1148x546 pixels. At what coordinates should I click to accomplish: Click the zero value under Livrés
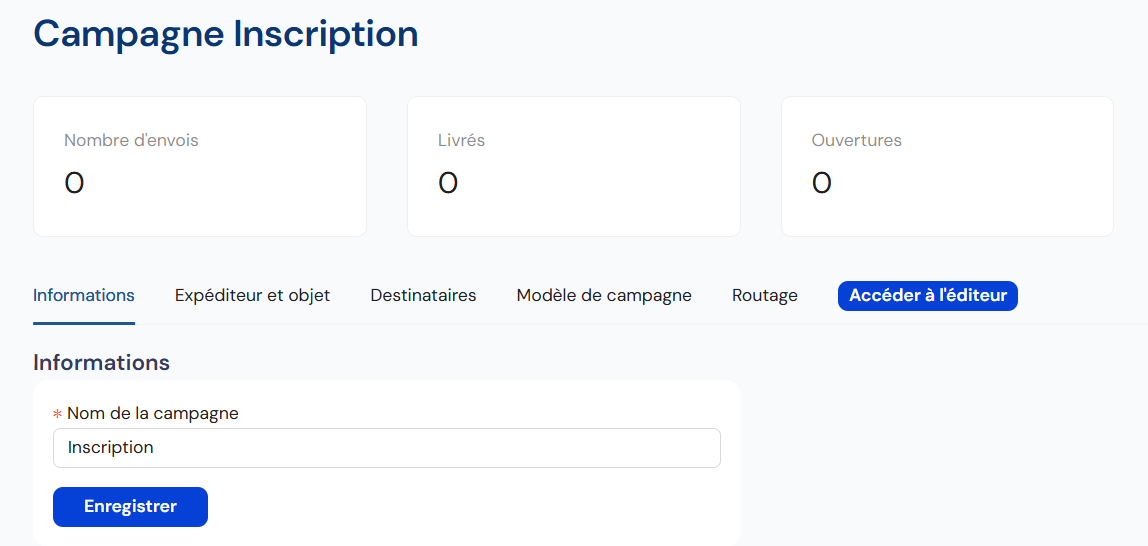click(448, 183)
